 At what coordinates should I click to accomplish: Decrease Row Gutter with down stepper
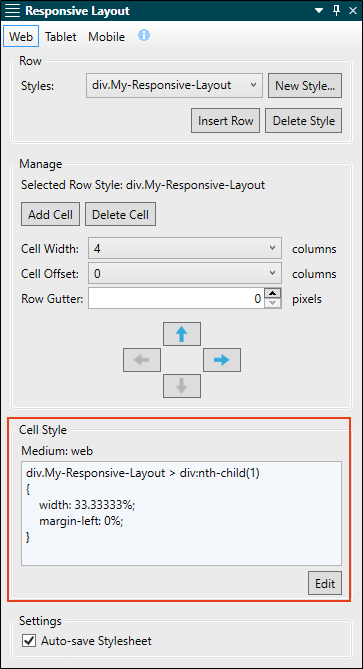[273, 304]
